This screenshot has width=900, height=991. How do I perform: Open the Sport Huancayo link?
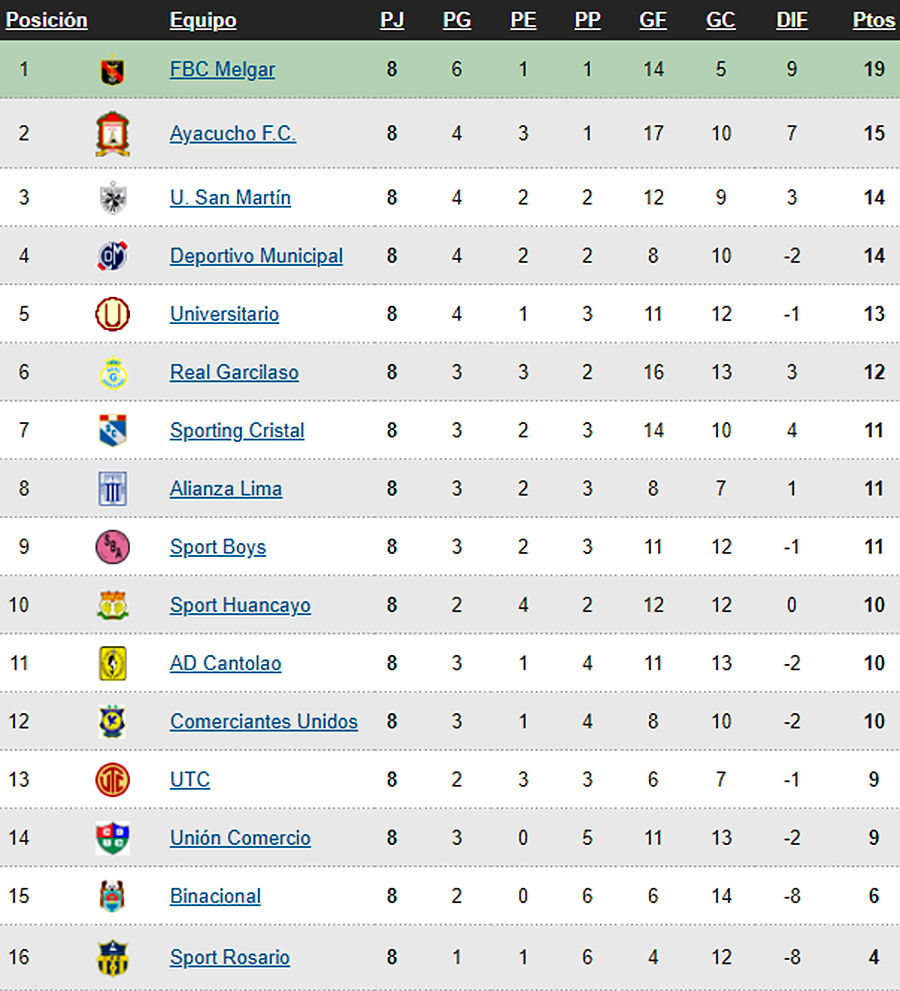240,605
